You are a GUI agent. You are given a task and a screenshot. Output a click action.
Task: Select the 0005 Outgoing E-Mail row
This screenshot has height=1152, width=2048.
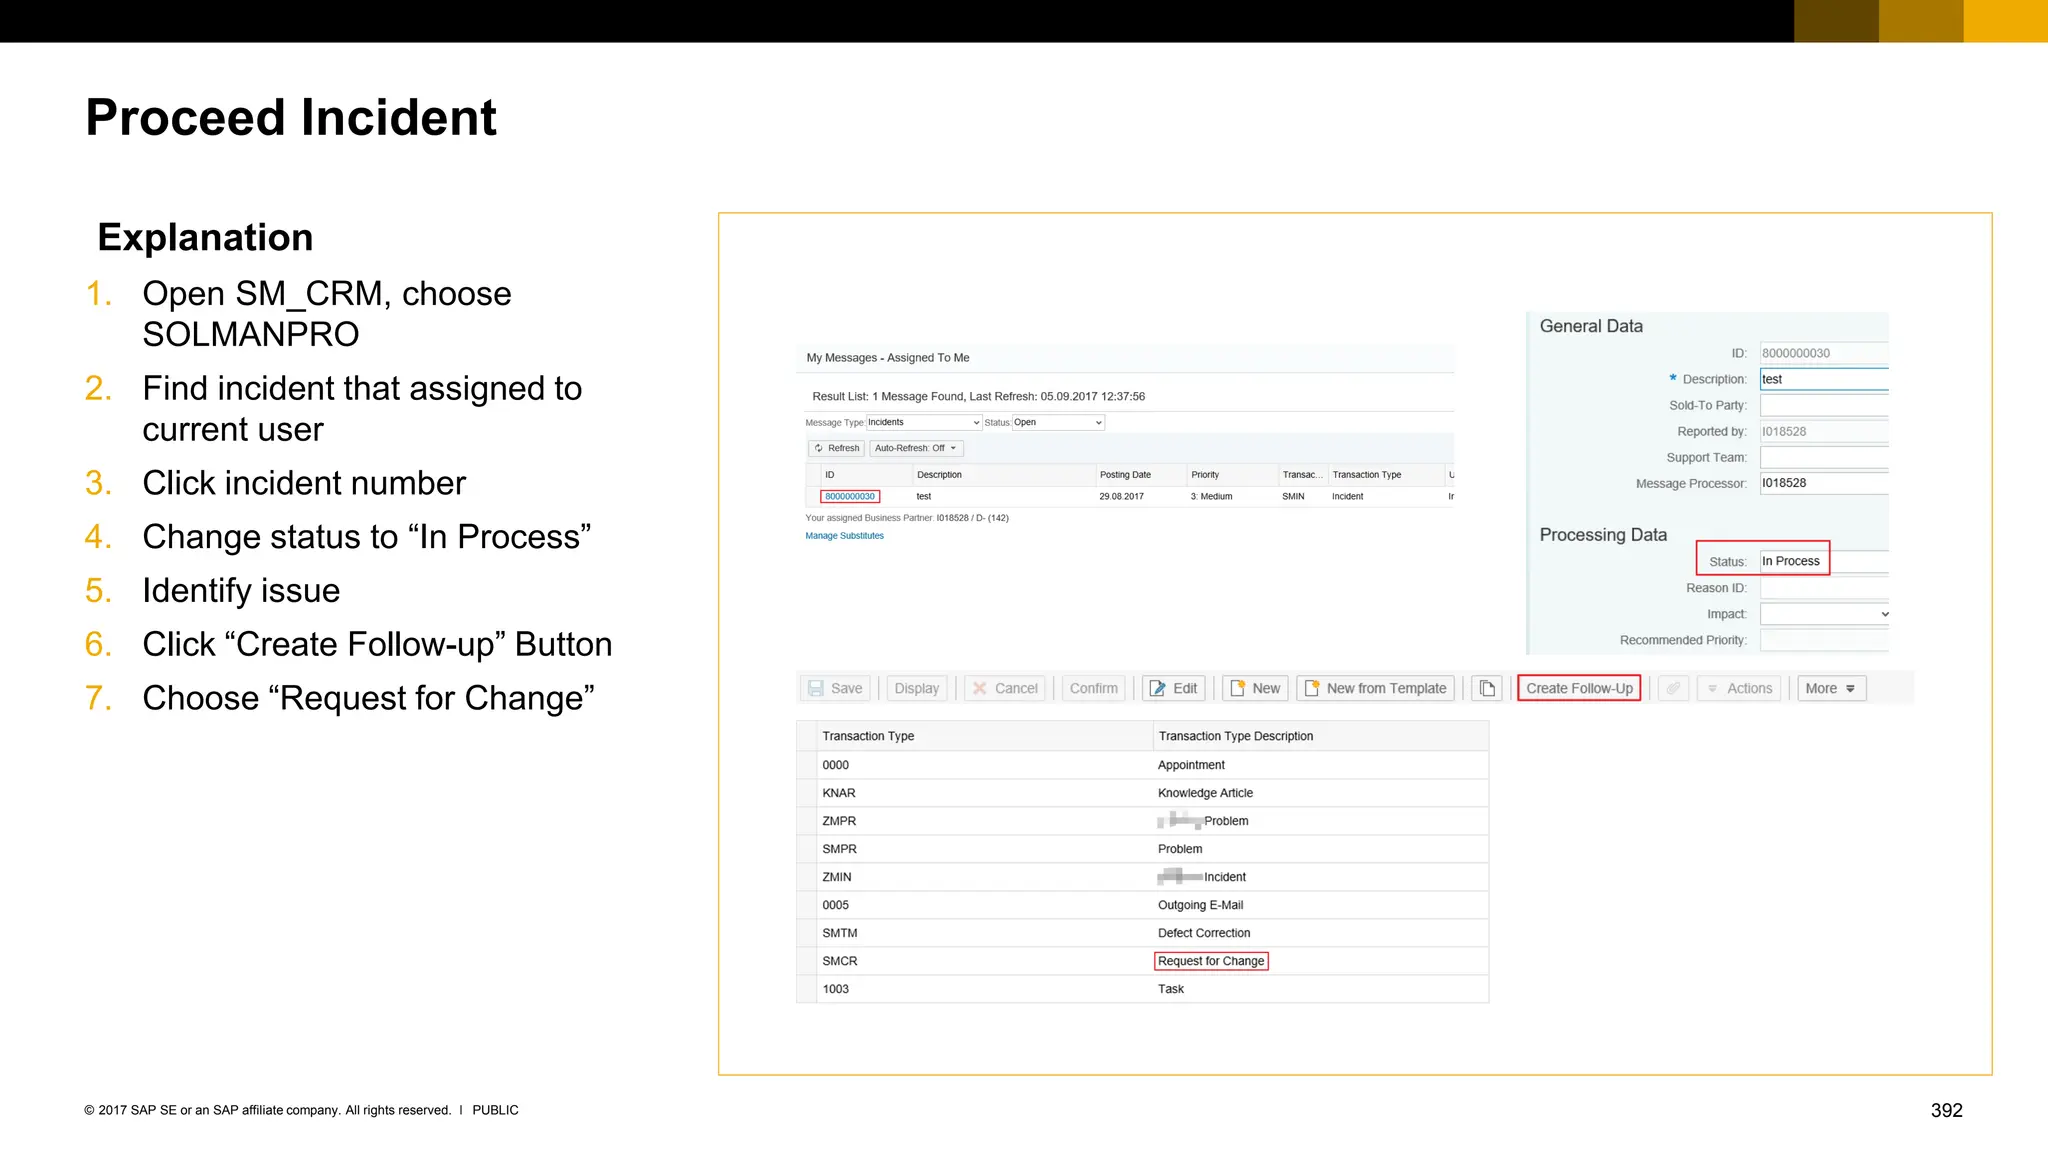[1142, 905]
